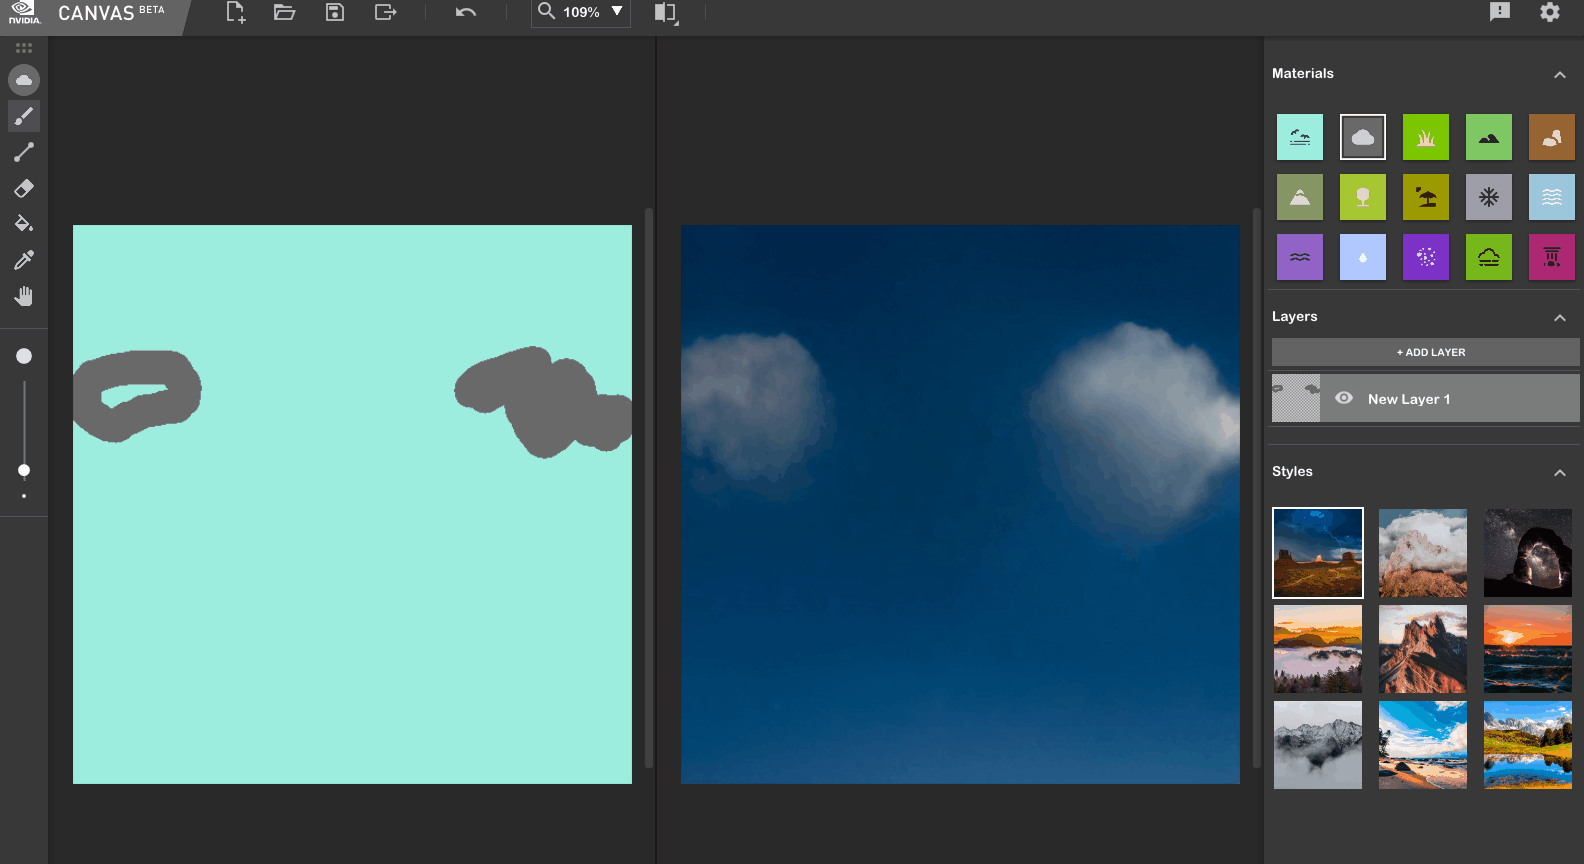Select the Line tool
This screenshot has height=864, width=1584.
click(24, 152)
